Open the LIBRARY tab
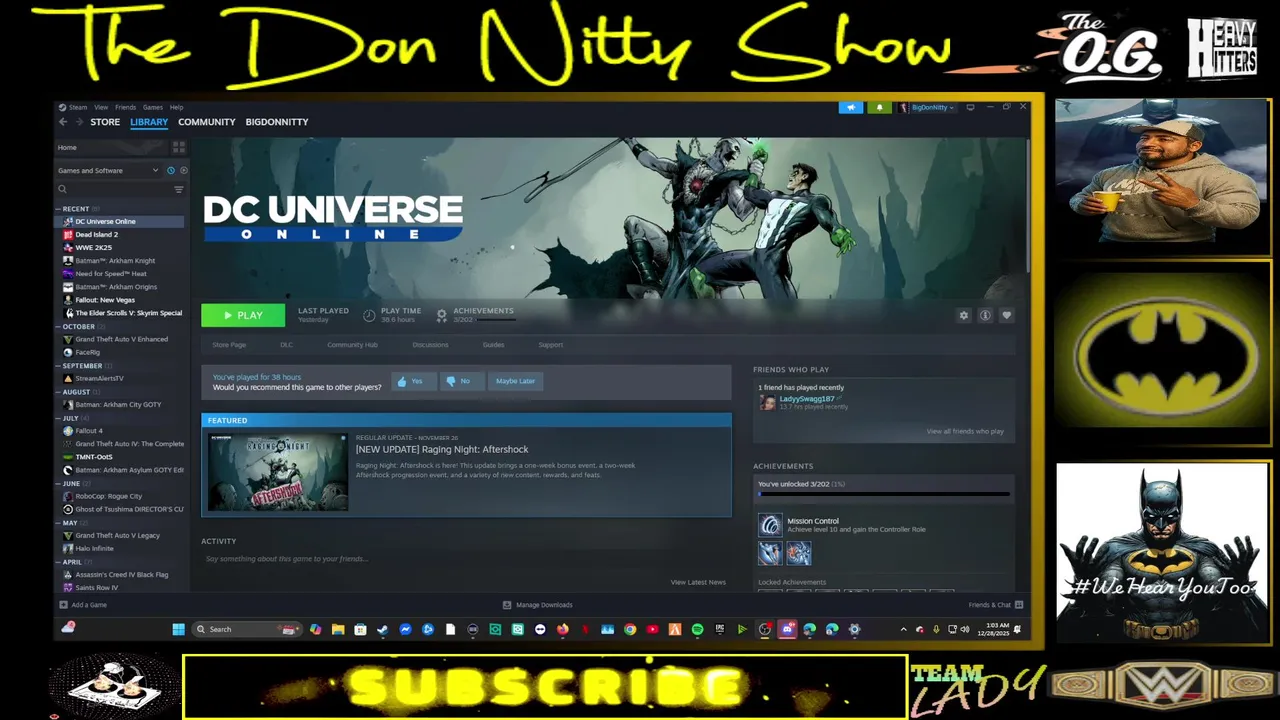The height and width of the screenshot is (720, 1280). coord(149,122)
